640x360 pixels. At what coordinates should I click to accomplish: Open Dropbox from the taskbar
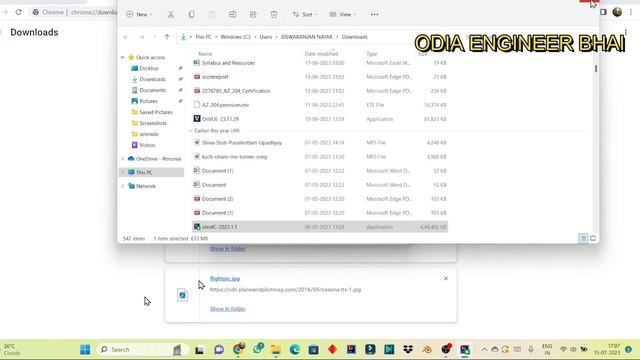[408, 349]
